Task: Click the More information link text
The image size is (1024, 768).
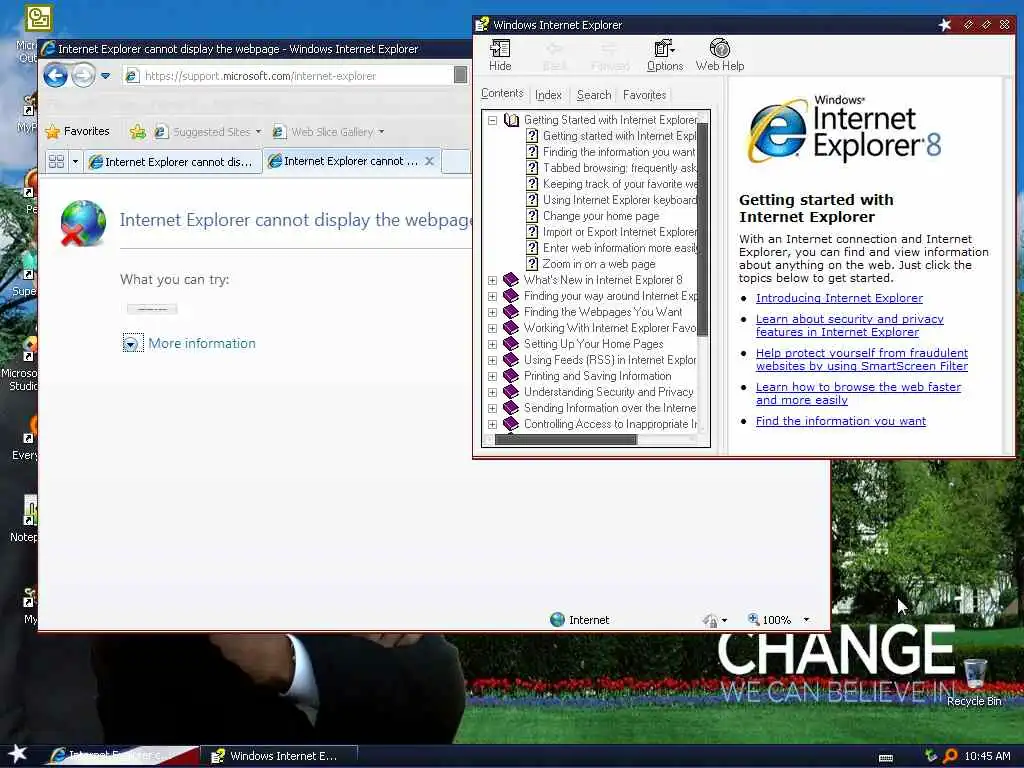Action: coord(202,344)
